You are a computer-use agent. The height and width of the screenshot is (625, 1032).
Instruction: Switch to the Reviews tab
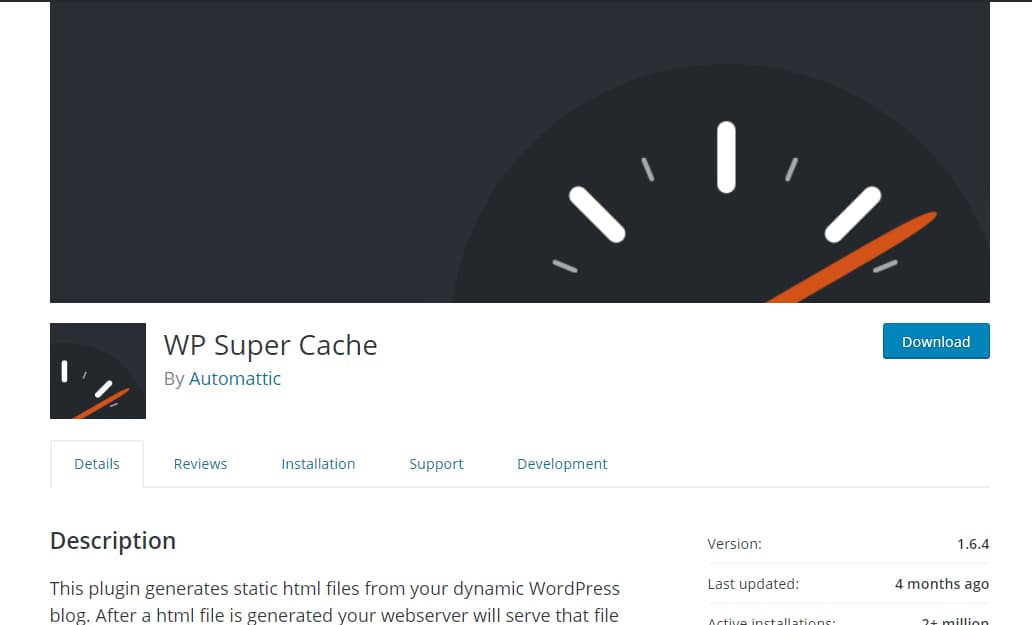click(200, 463)
